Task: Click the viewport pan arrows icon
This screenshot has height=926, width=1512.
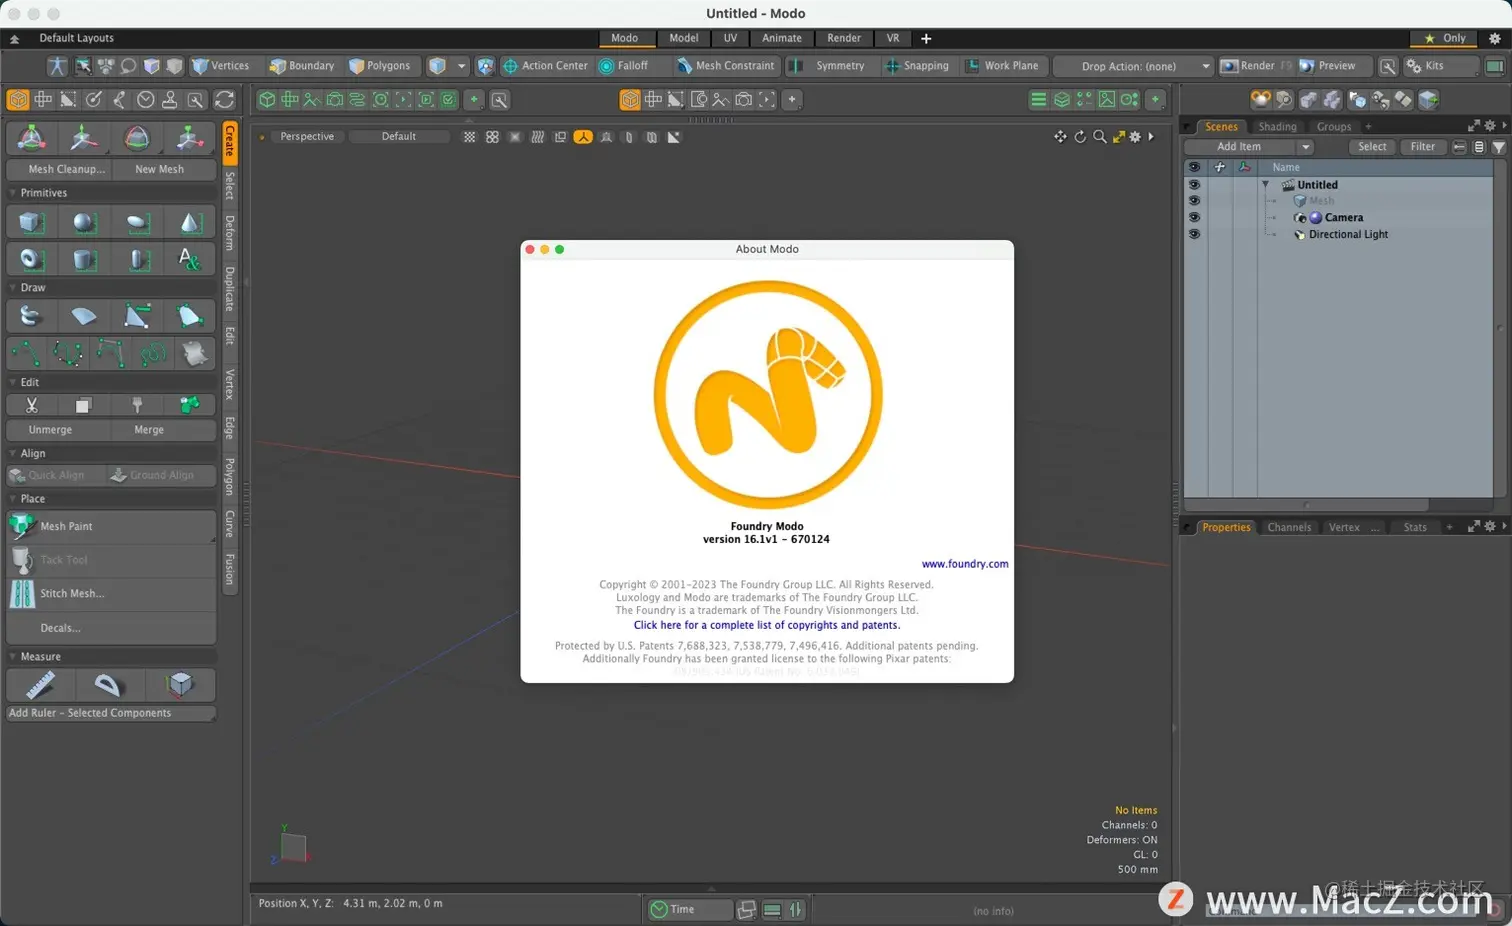Action: 1060,137
